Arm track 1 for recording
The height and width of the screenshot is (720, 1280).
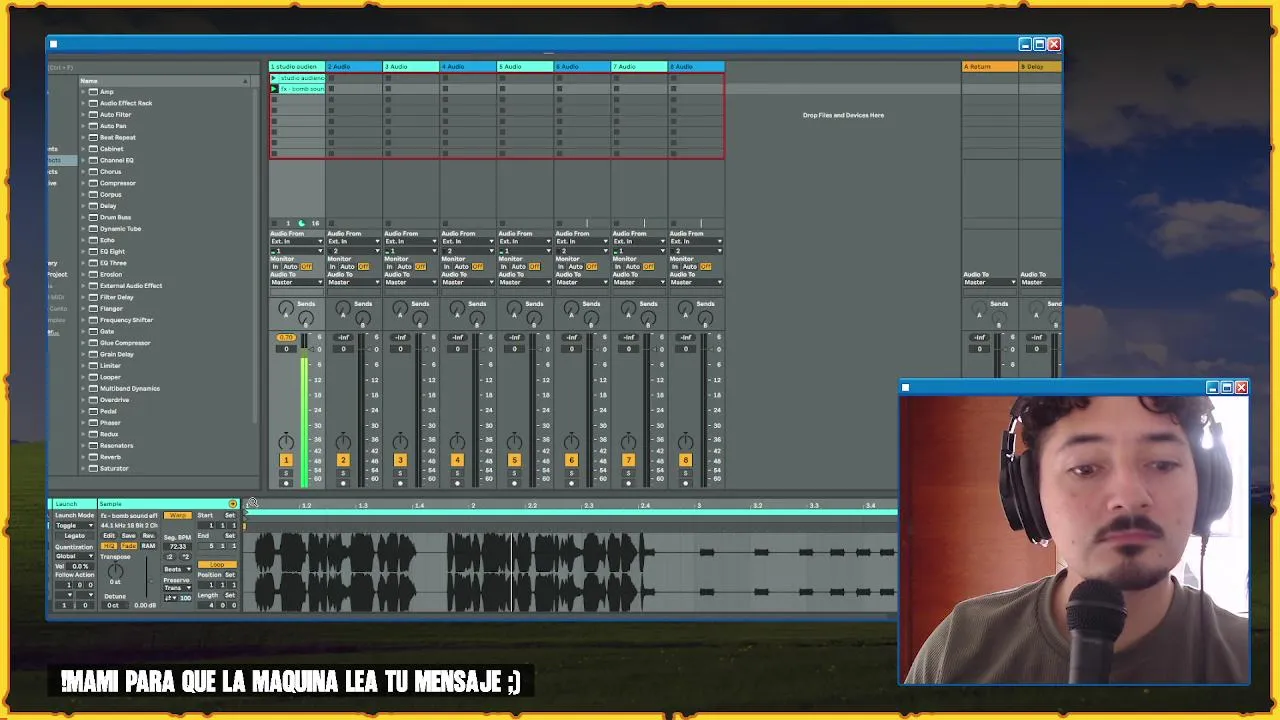(x=286, y=483)
